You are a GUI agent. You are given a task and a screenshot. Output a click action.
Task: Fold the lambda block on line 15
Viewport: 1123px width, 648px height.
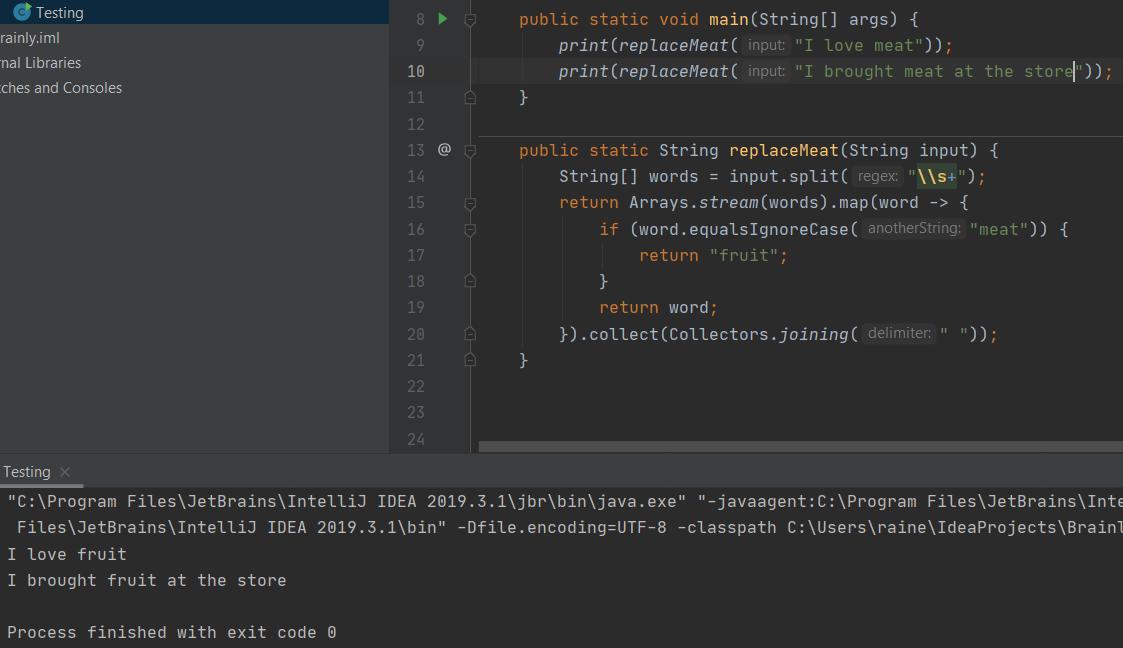click(470, 203)
